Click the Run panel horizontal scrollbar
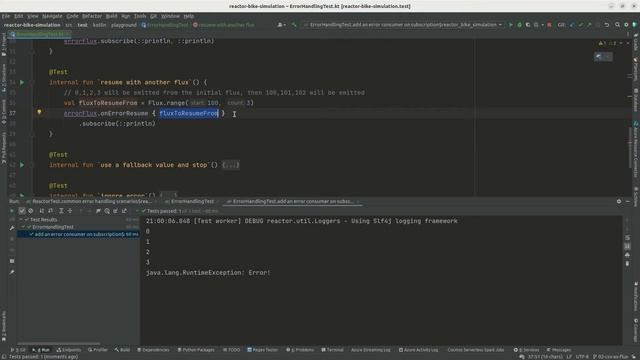Image resolution: width=640 pixels, height=360 pixels. click(x=58, y=343)
